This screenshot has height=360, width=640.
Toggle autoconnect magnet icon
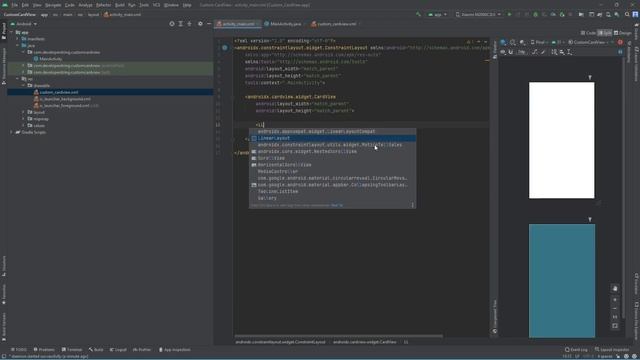click(511, 52)
